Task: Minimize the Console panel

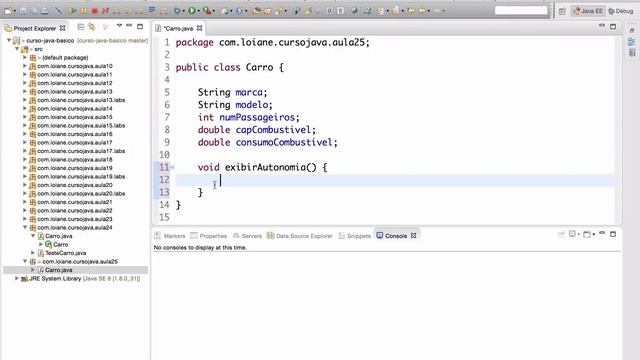Action: click(602, 233)
